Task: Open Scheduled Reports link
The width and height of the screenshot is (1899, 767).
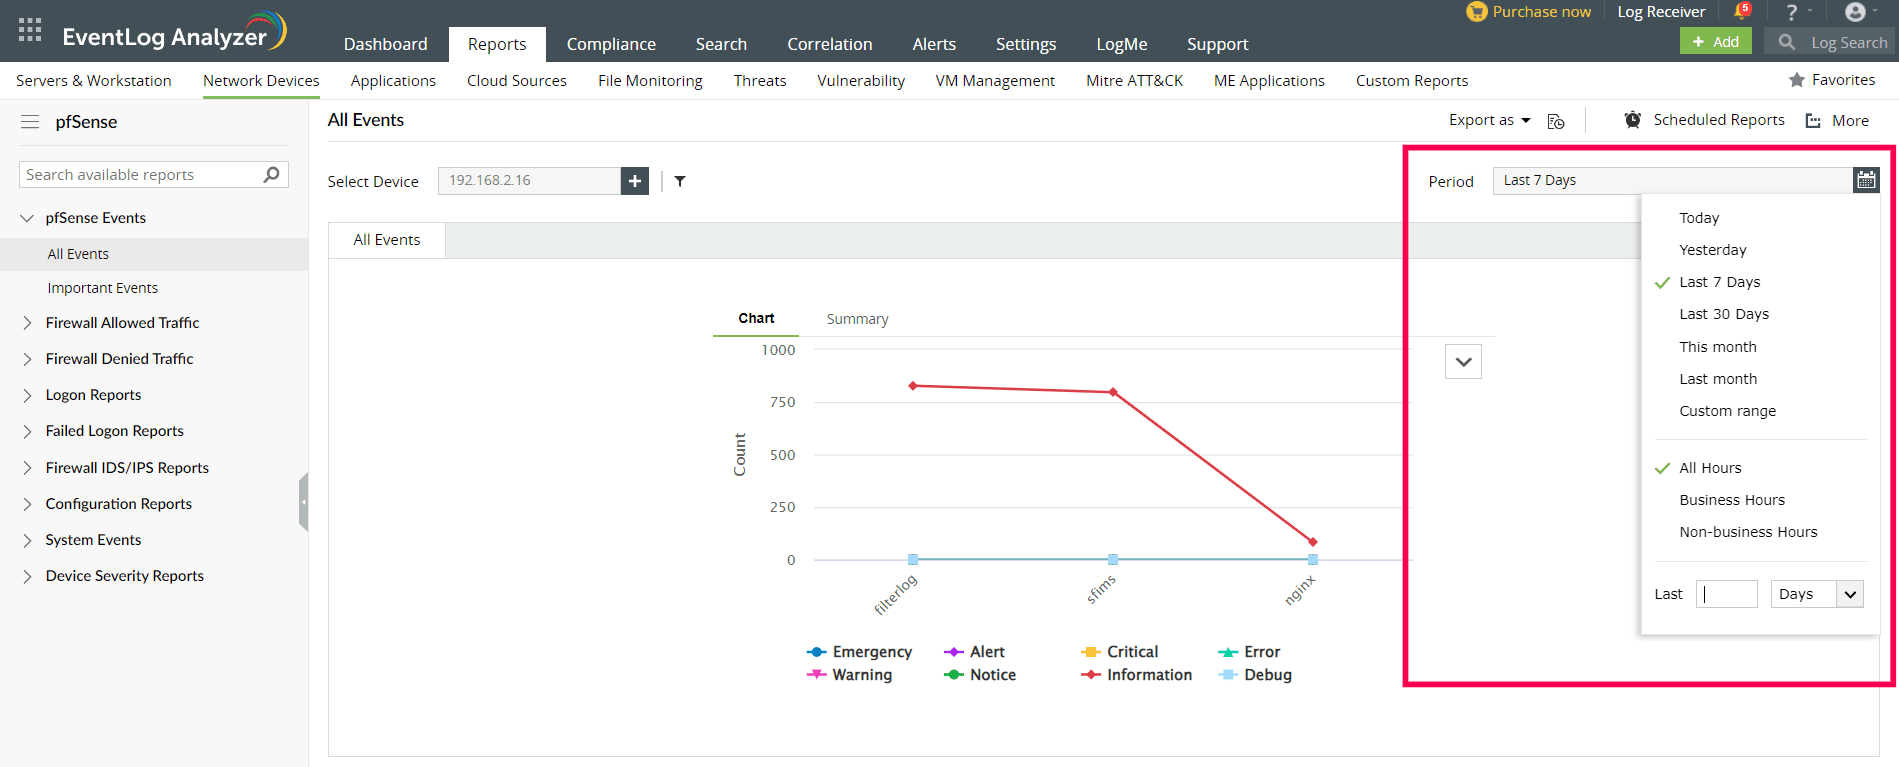Action: 1719,120
